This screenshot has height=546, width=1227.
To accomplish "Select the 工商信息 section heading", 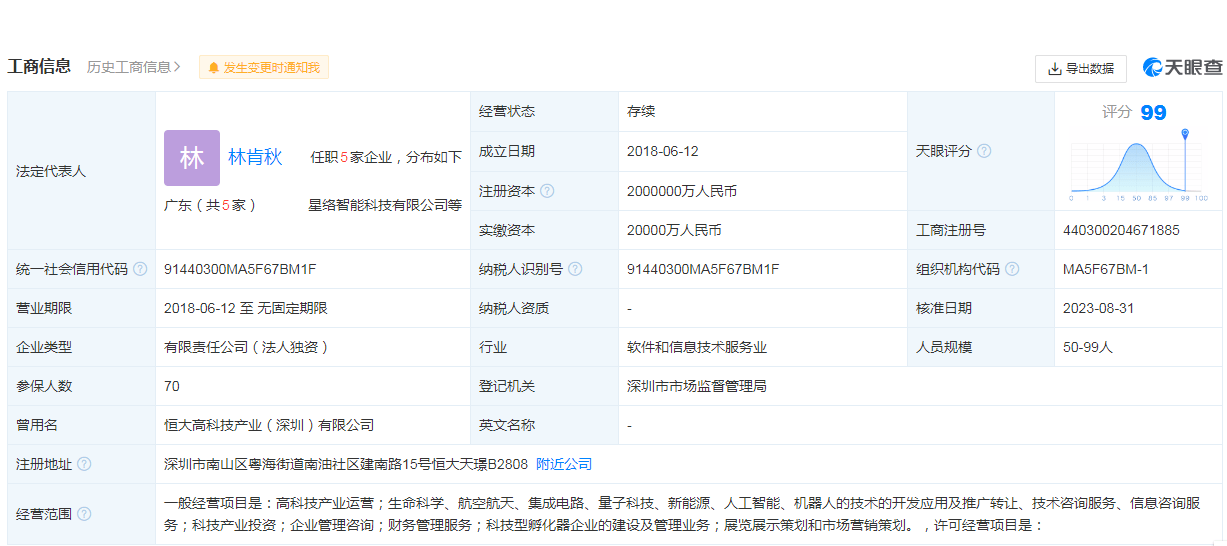I will [x=39, y=67].
